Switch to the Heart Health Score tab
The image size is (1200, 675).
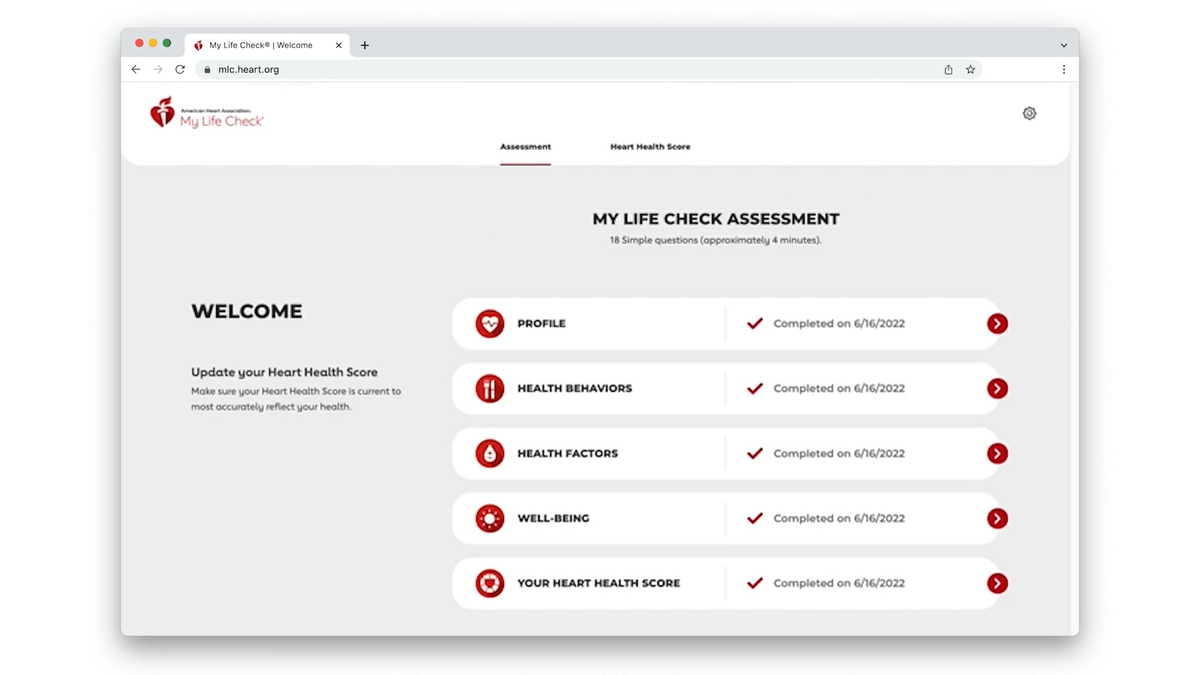click(650, 147)
